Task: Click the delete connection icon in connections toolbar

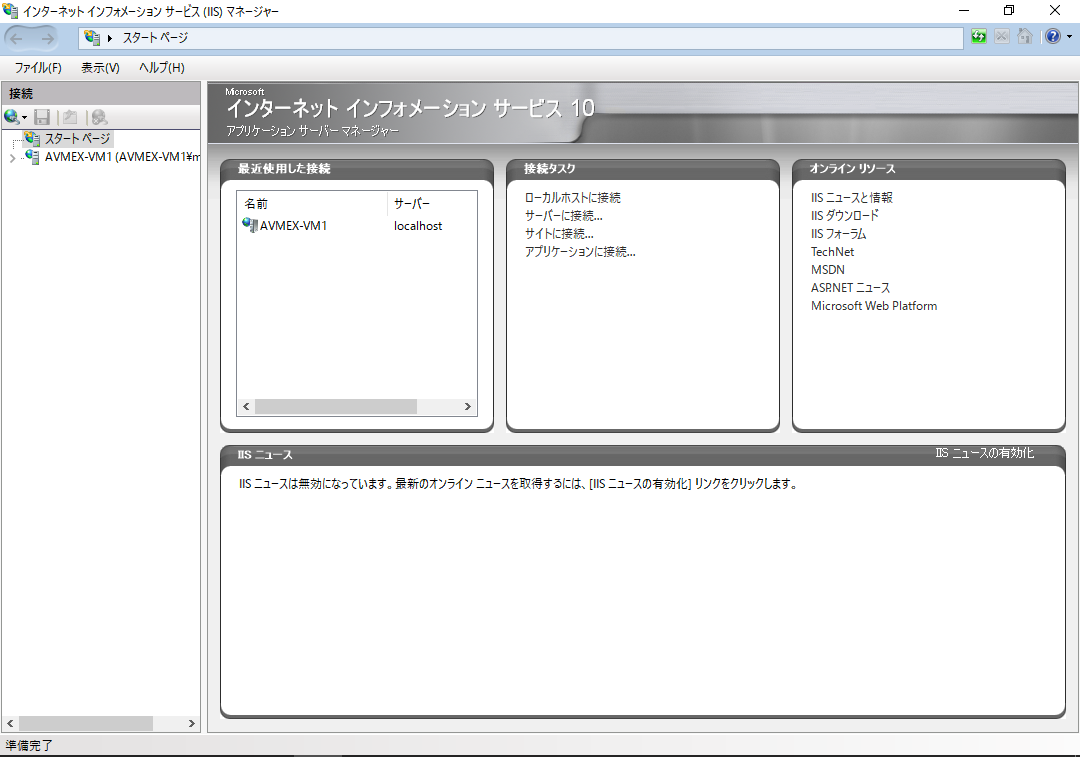Action: pyautogui.click(x=99, y=117)
